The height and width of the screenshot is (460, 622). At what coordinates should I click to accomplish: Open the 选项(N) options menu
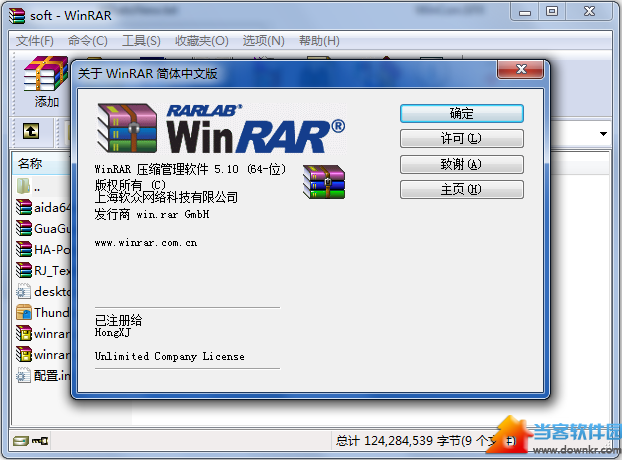[x=263, y=40]
